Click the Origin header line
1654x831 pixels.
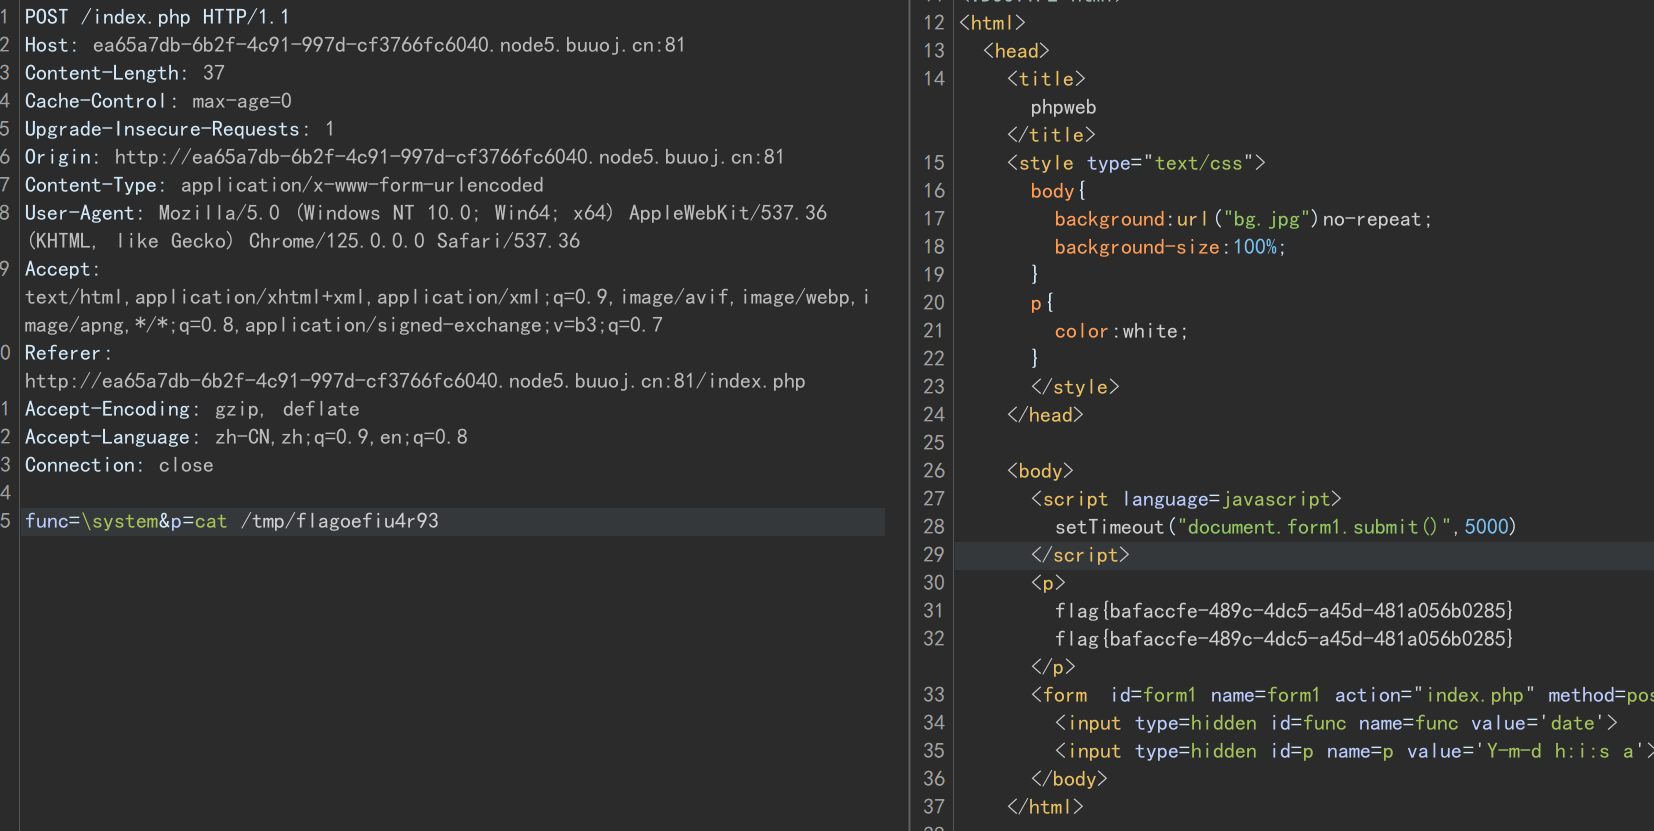(405, 157)
